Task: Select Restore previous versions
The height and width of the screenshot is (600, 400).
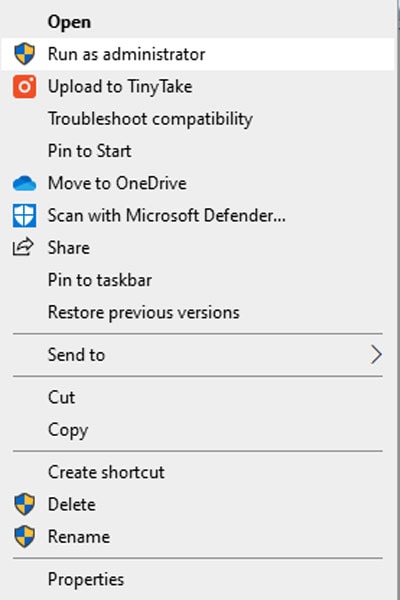Action: click(198, 312)
